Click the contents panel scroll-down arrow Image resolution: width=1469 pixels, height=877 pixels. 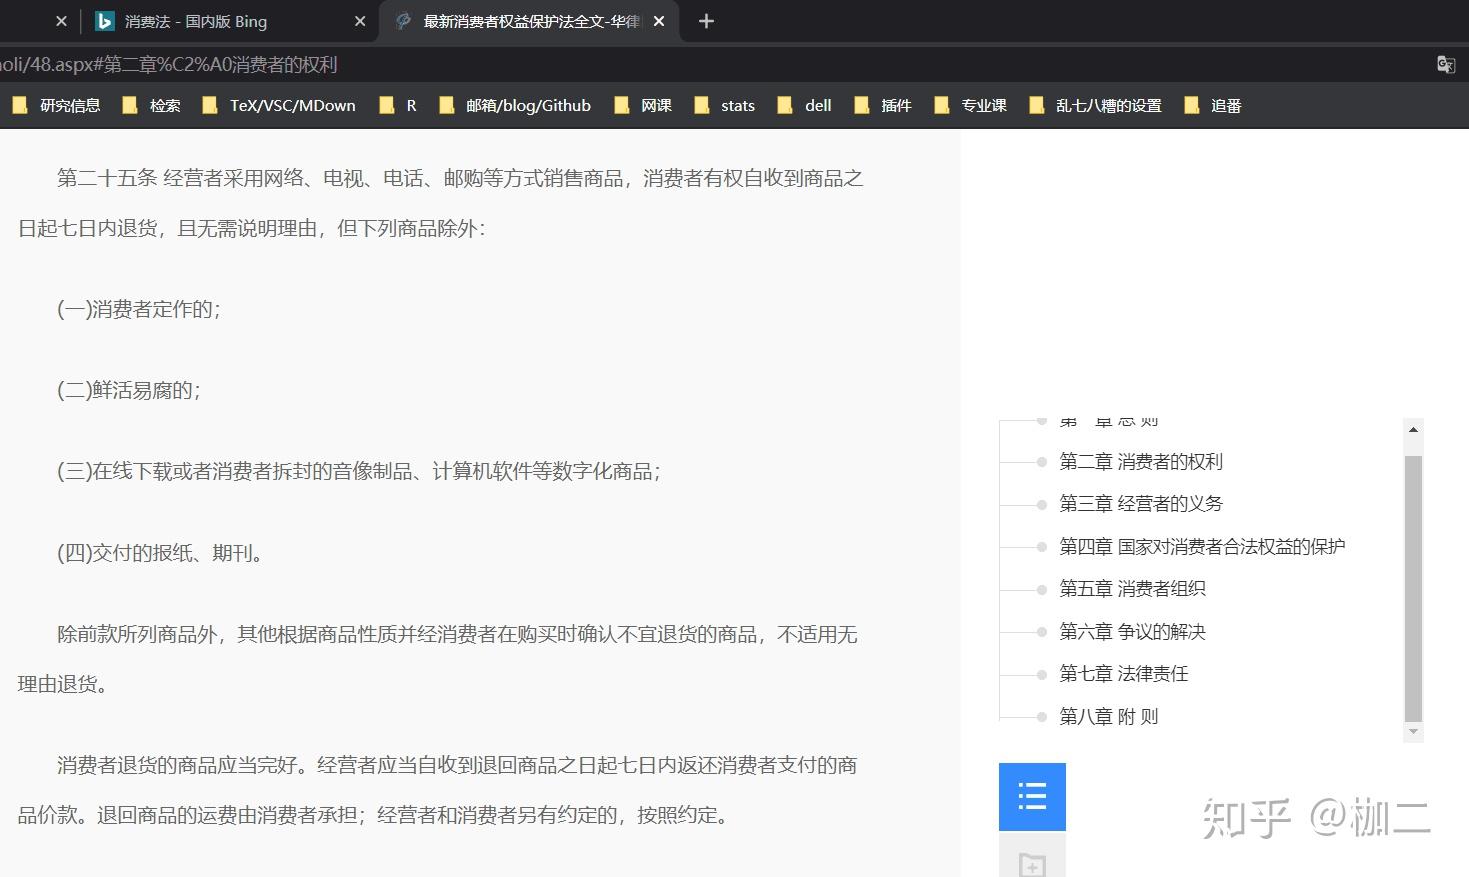(x=1413, y=731)
